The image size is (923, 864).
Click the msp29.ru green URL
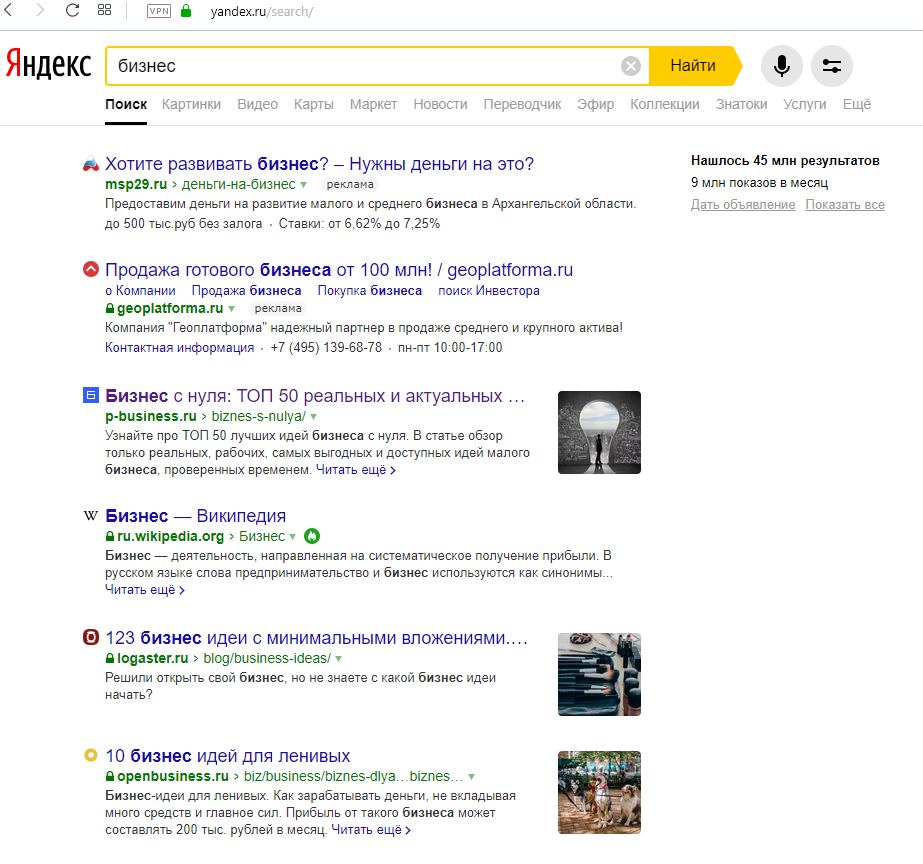136,184
